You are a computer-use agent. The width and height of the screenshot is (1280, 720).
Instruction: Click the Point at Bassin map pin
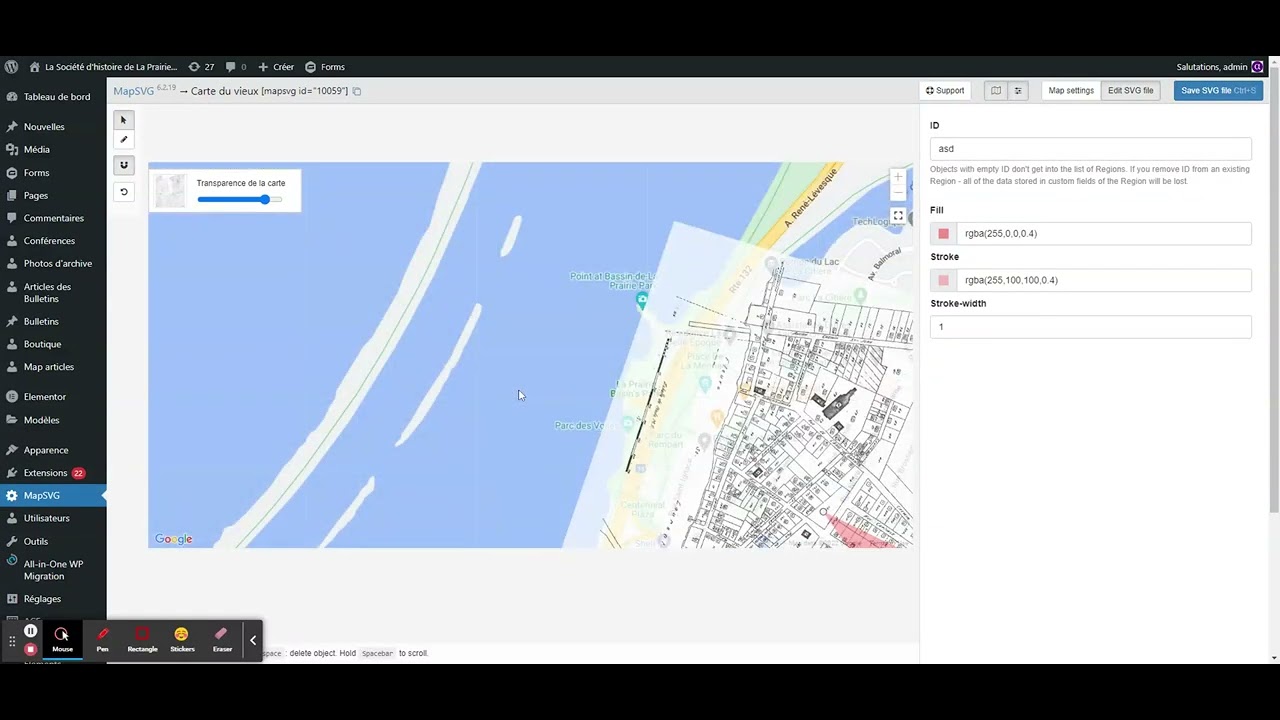[642, 300]
